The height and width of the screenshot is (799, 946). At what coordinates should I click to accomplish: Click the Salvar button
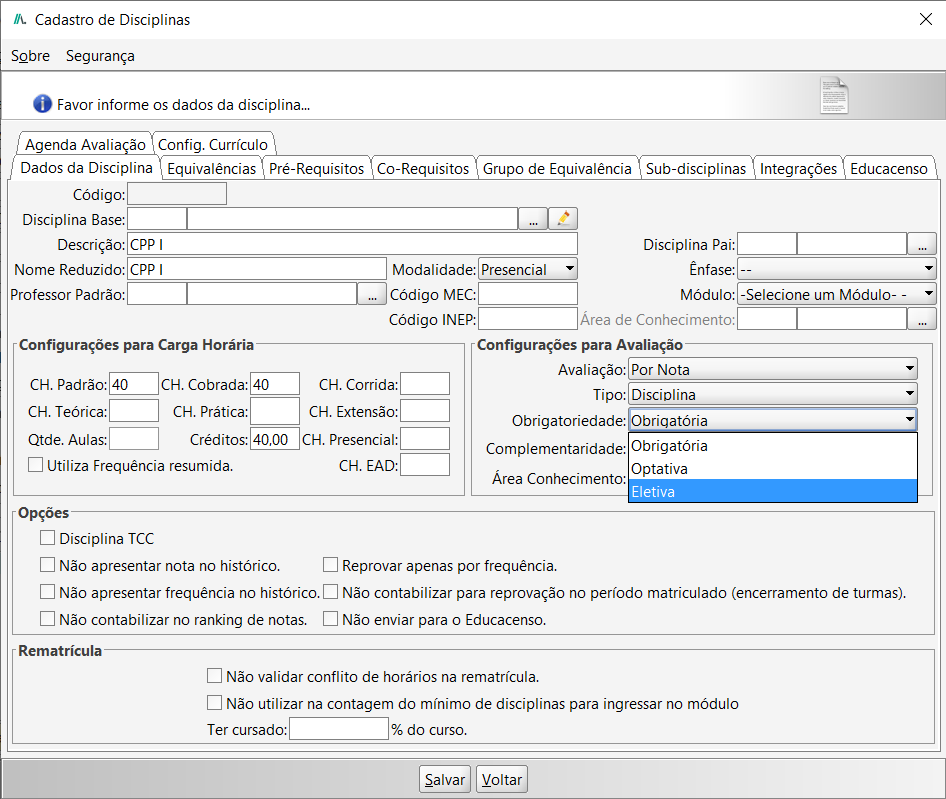[445, 779]
